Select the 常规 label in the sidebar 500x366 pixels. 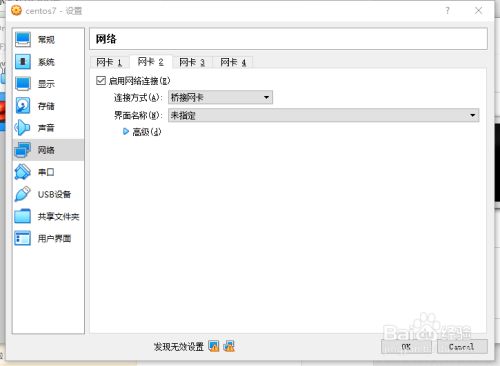click(46, 40)
